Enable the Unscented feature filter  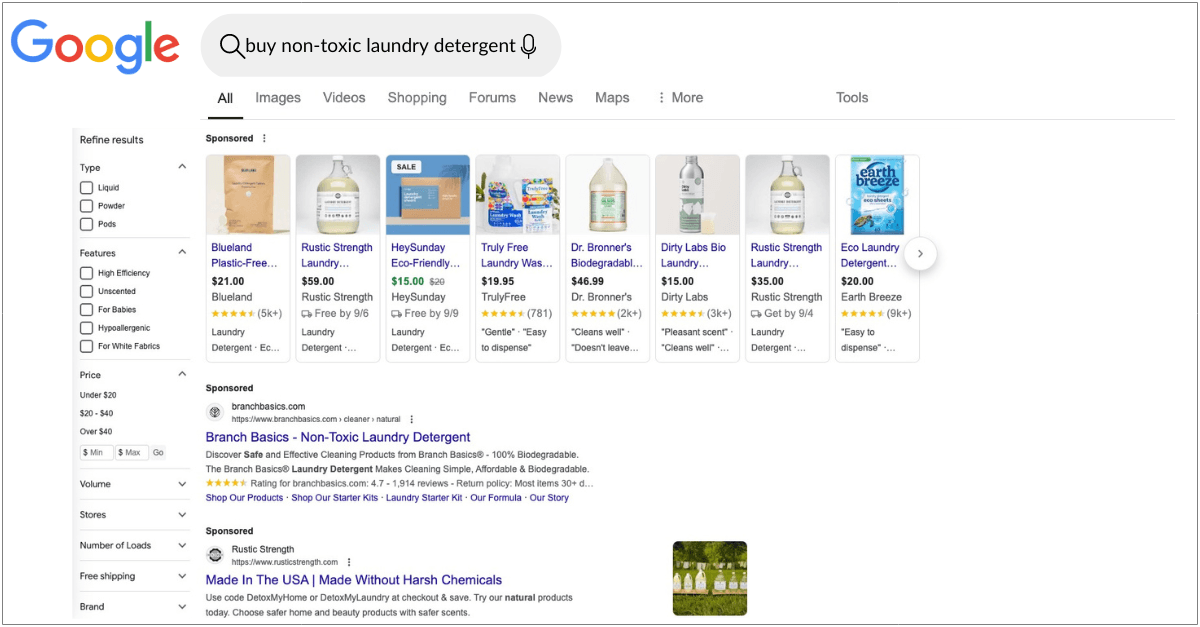[x=87, y=291]
